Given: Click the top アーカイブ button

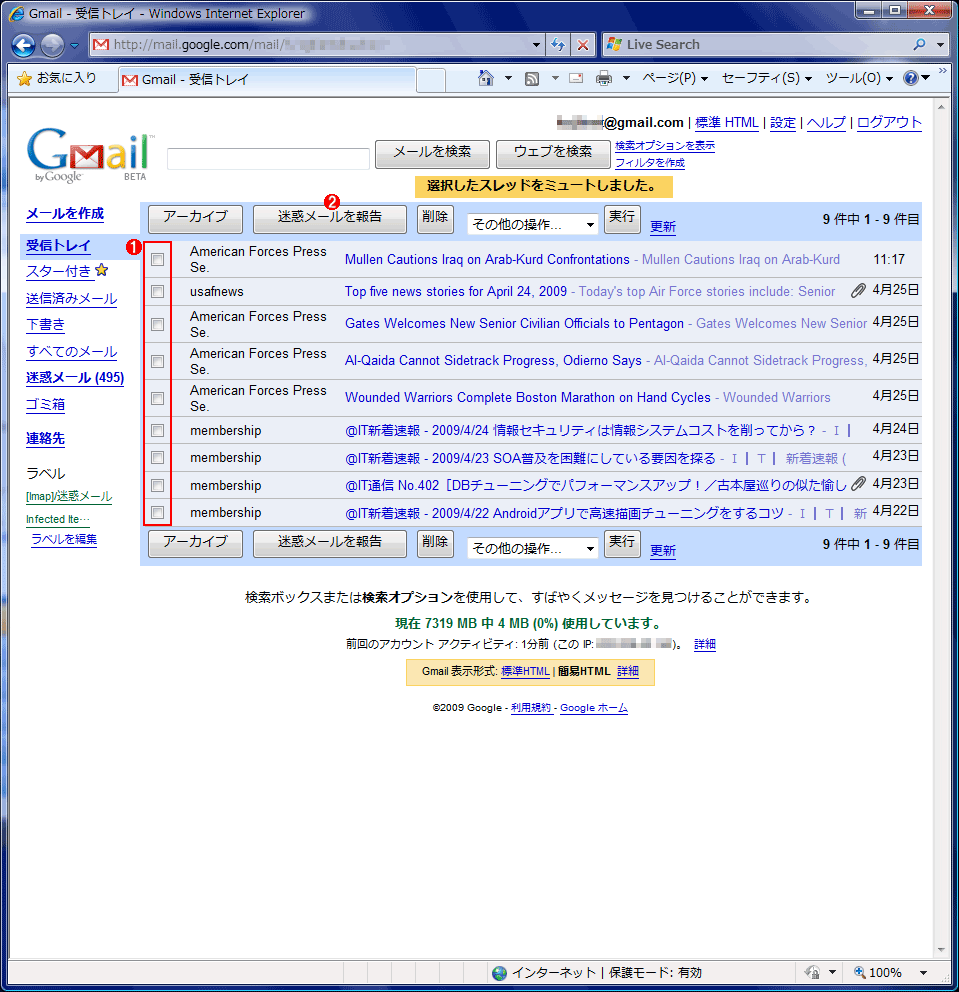Looking at the screenshot, I should point(195,219).
